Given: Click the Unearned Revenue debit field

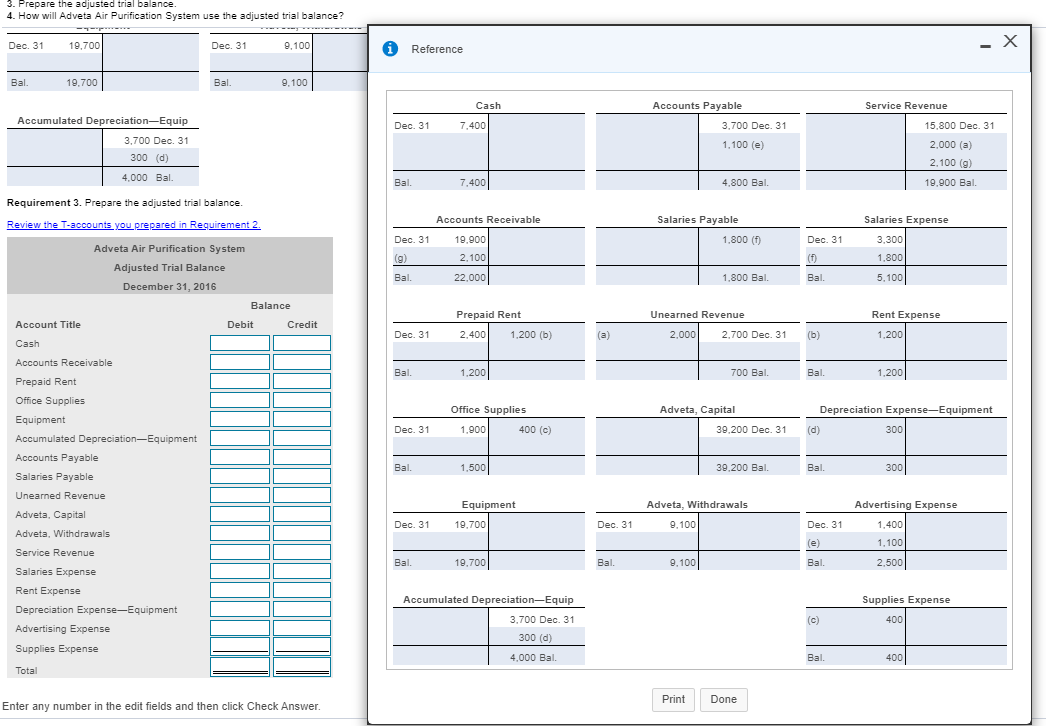Looking at the screenshot, I should 240,495.
